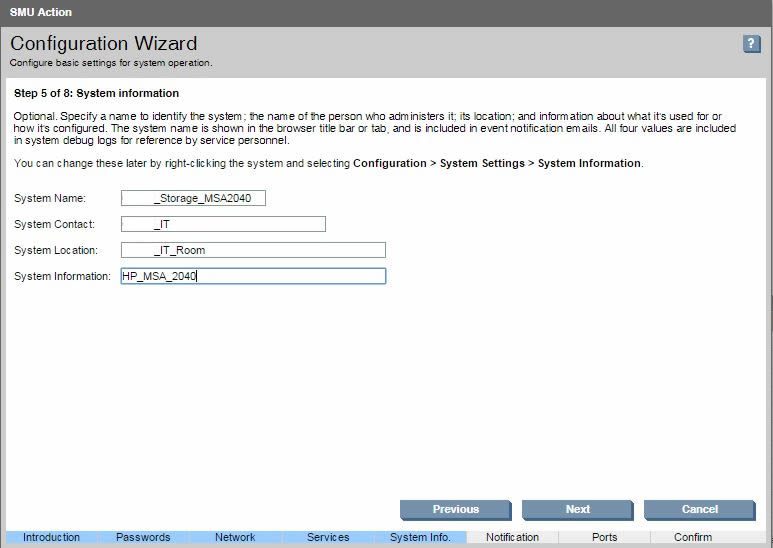Advance with the Next button
The width and height of the screenshot is (773, 548).
pyautogui.click(x=577, y=509)
